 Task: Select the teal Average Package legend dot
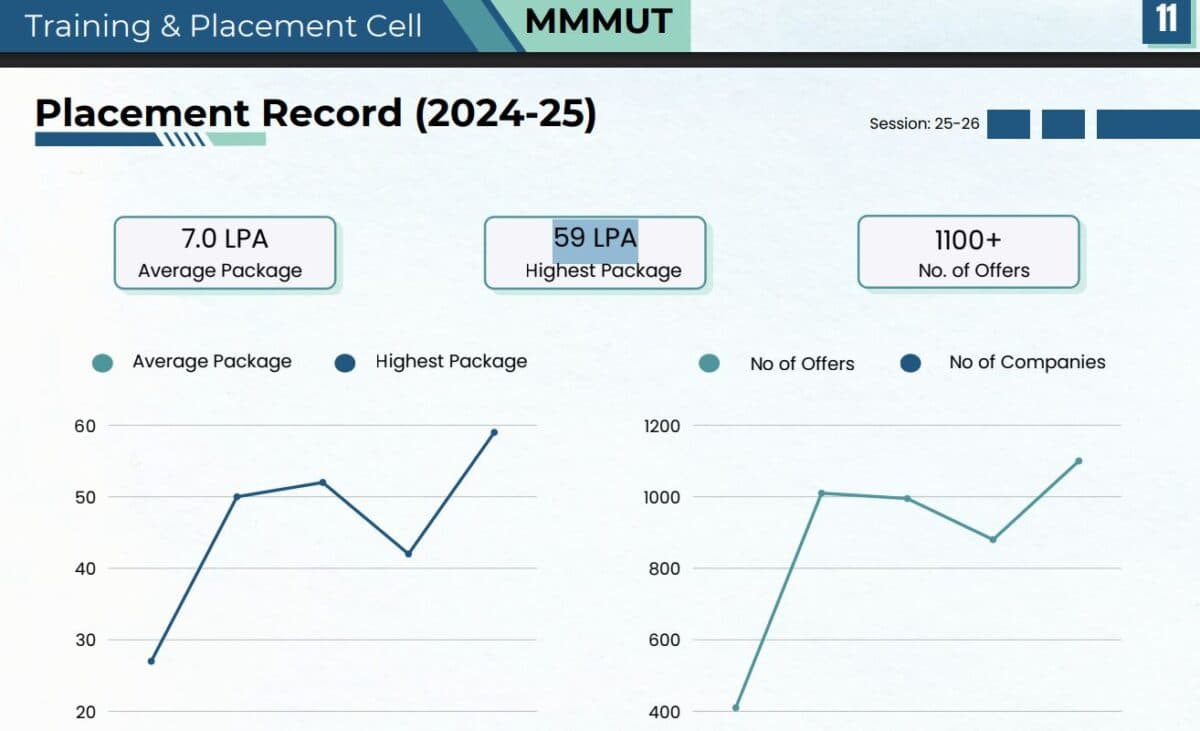(102, 361)
